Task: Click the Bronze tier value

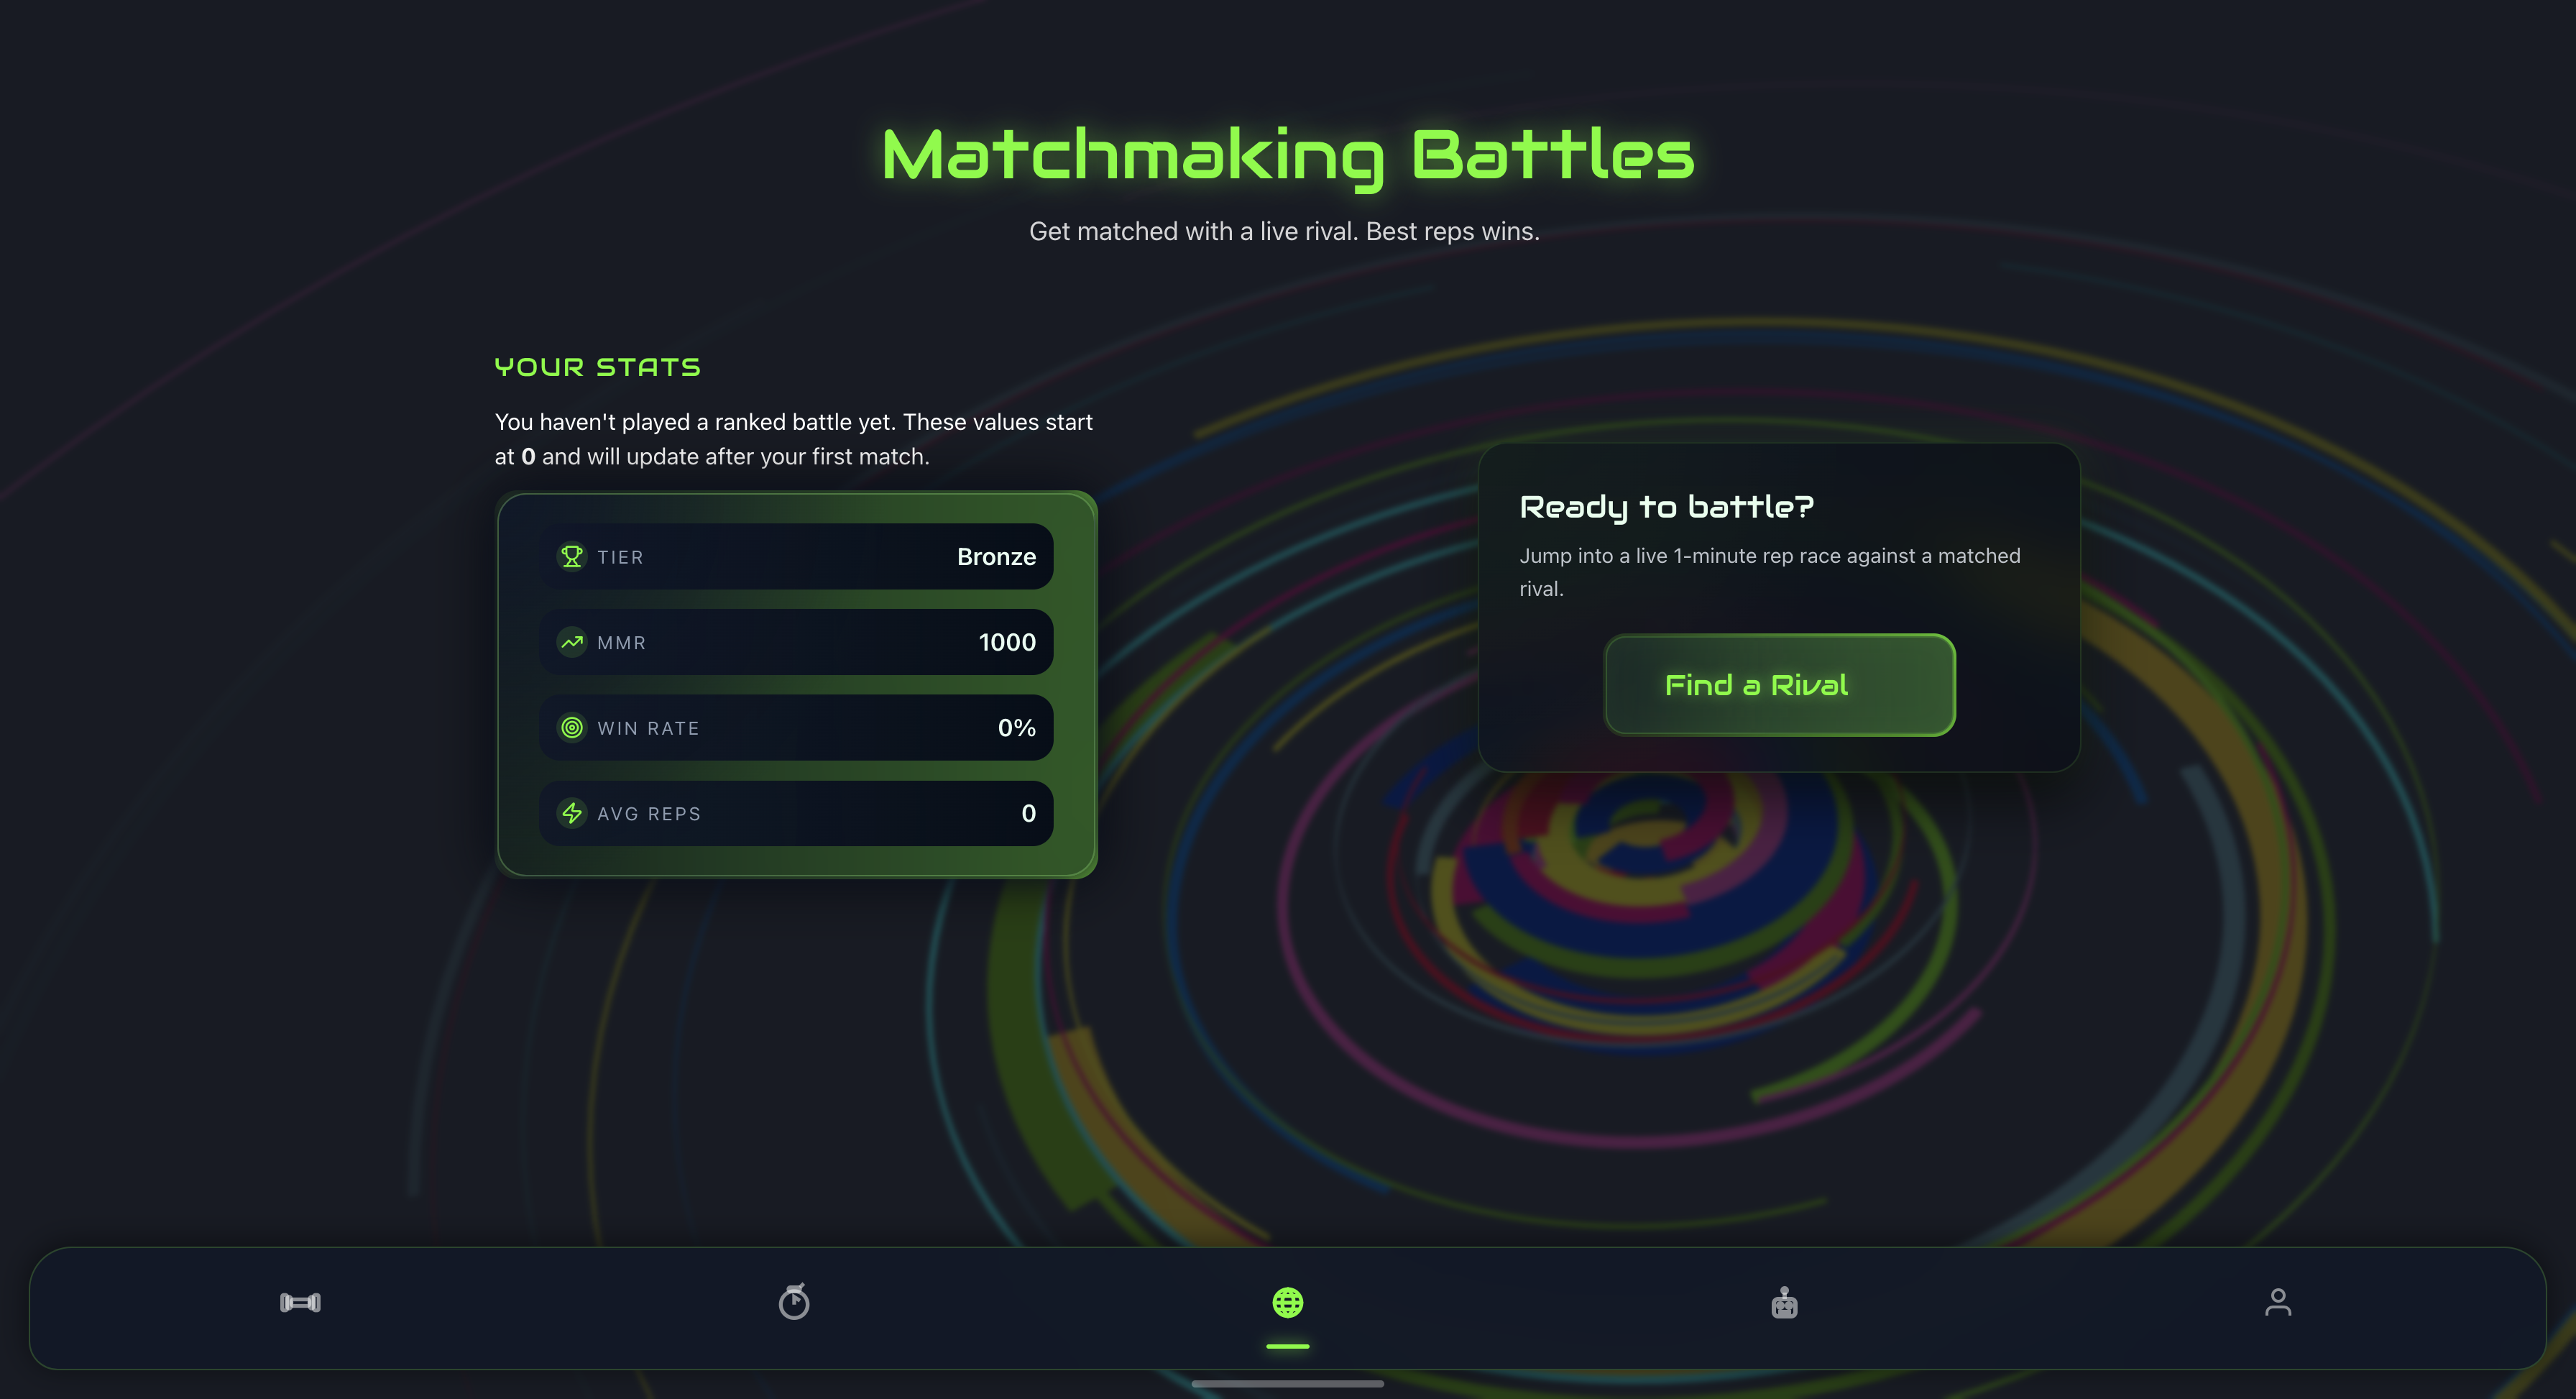Action: pyautogui.click(x=996, y=556)
